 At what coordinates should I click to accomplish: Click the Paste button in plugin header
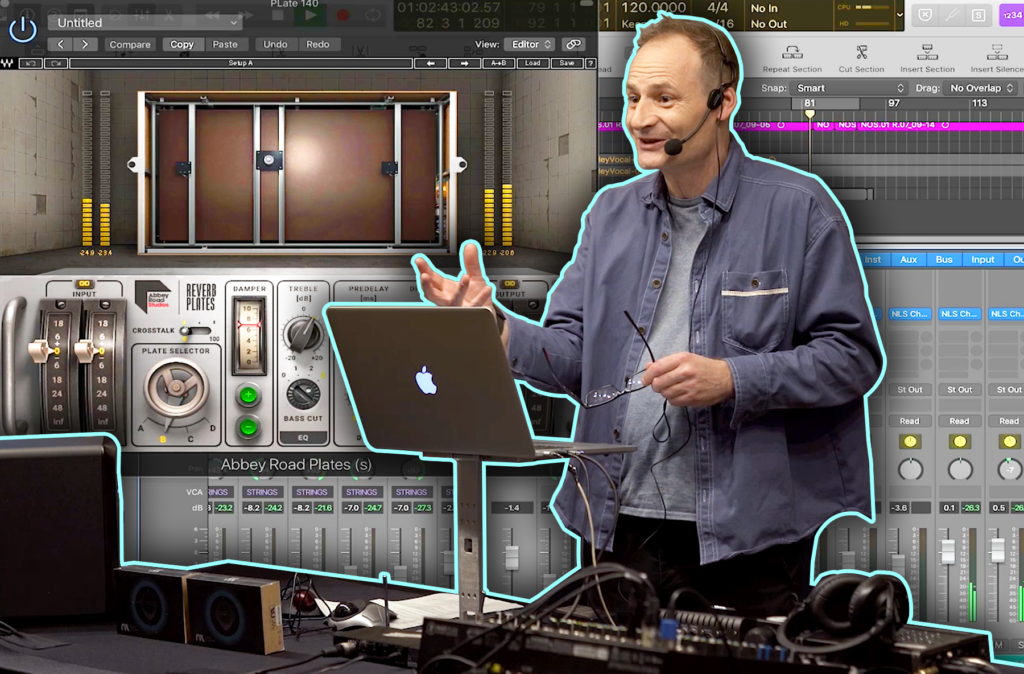click(x=225, y=44)
